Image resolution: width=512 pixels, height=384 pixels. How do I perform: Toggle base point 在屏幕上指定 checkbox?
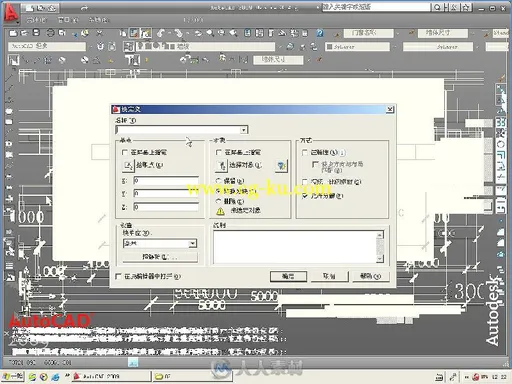(x=125, y=152)
